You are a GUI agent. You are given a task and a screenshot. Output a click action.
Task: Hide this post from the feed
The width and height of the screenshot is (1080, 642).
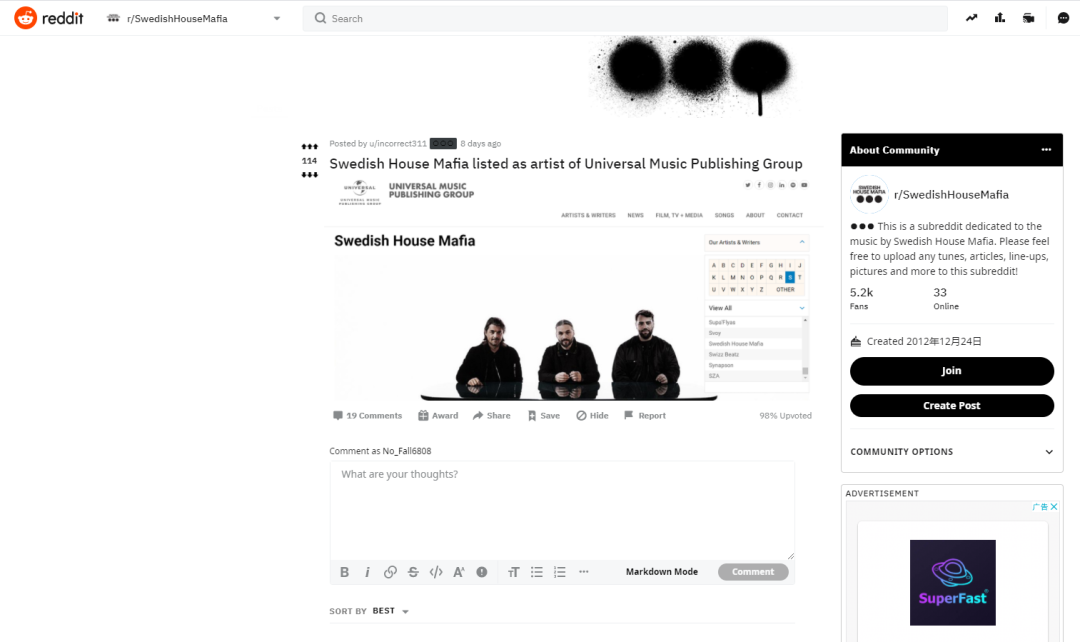pos(592,415)
